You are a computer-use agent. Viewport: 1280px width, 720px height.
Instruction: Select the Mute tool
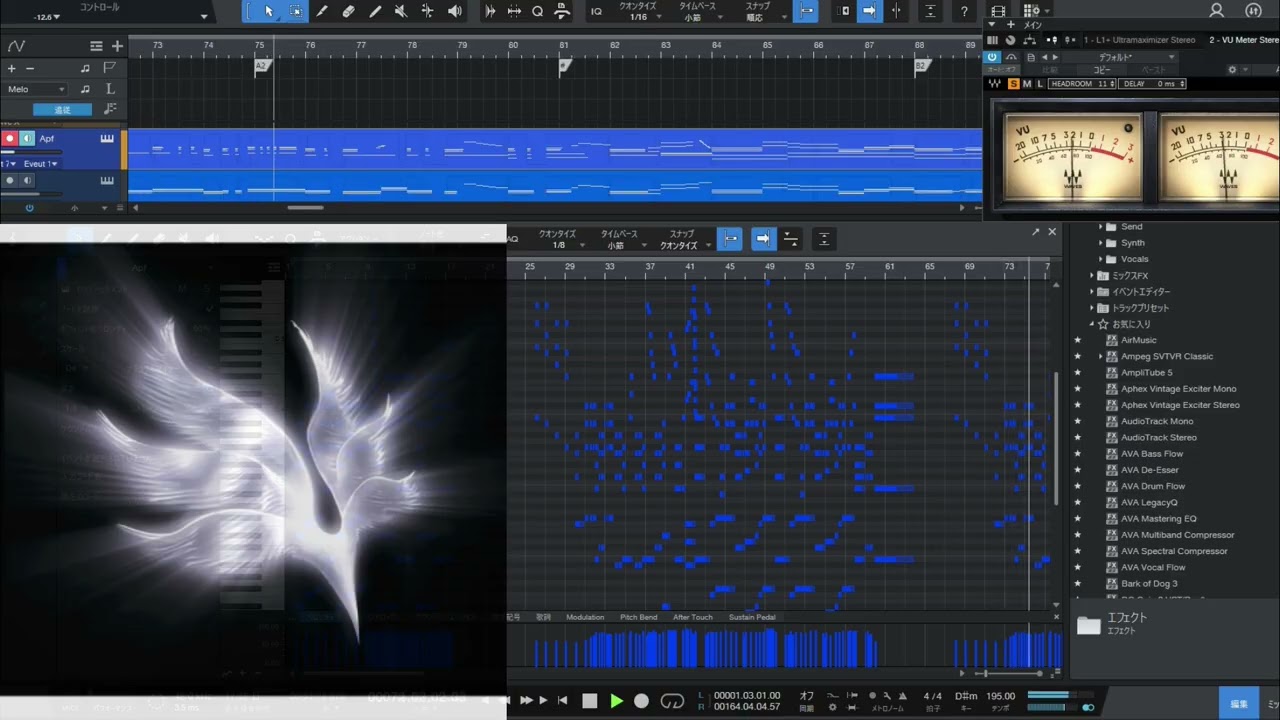pyautogui.click(x=401, y=11)
